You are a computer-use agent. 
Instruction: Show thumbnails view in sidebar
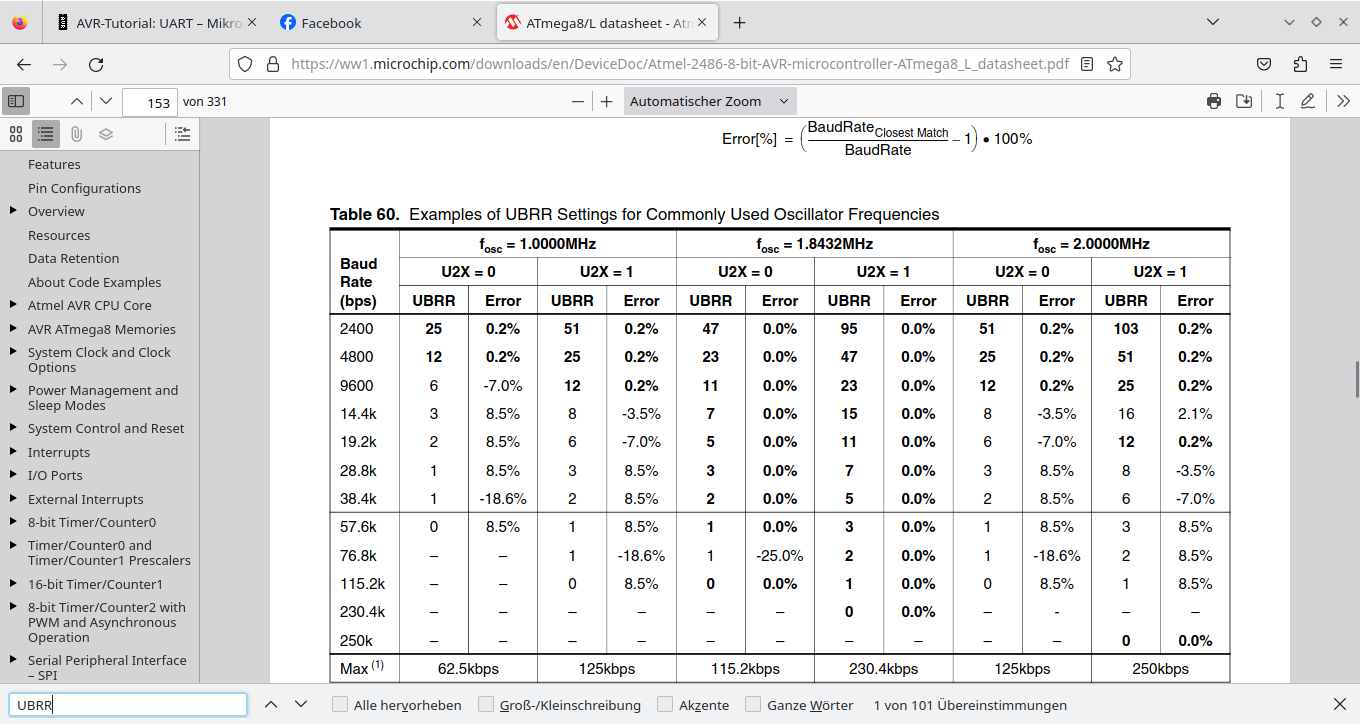pos(16,134)
